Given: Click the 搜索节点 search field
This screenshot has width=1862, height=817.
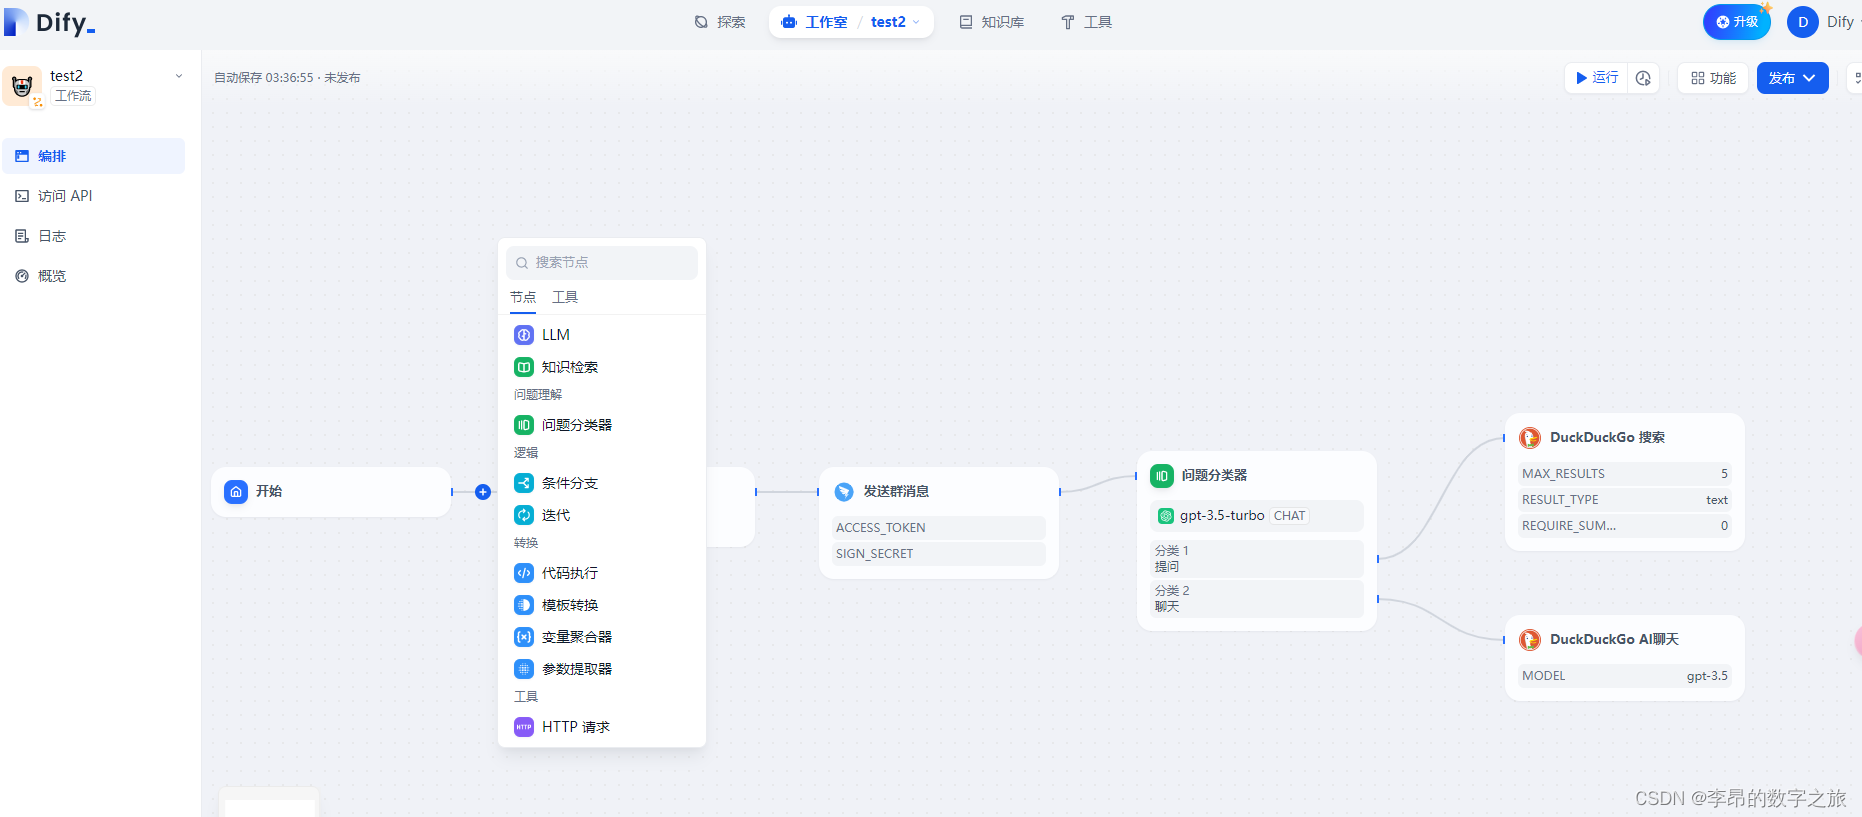Looking at the screenshot, I should [602, 262].
